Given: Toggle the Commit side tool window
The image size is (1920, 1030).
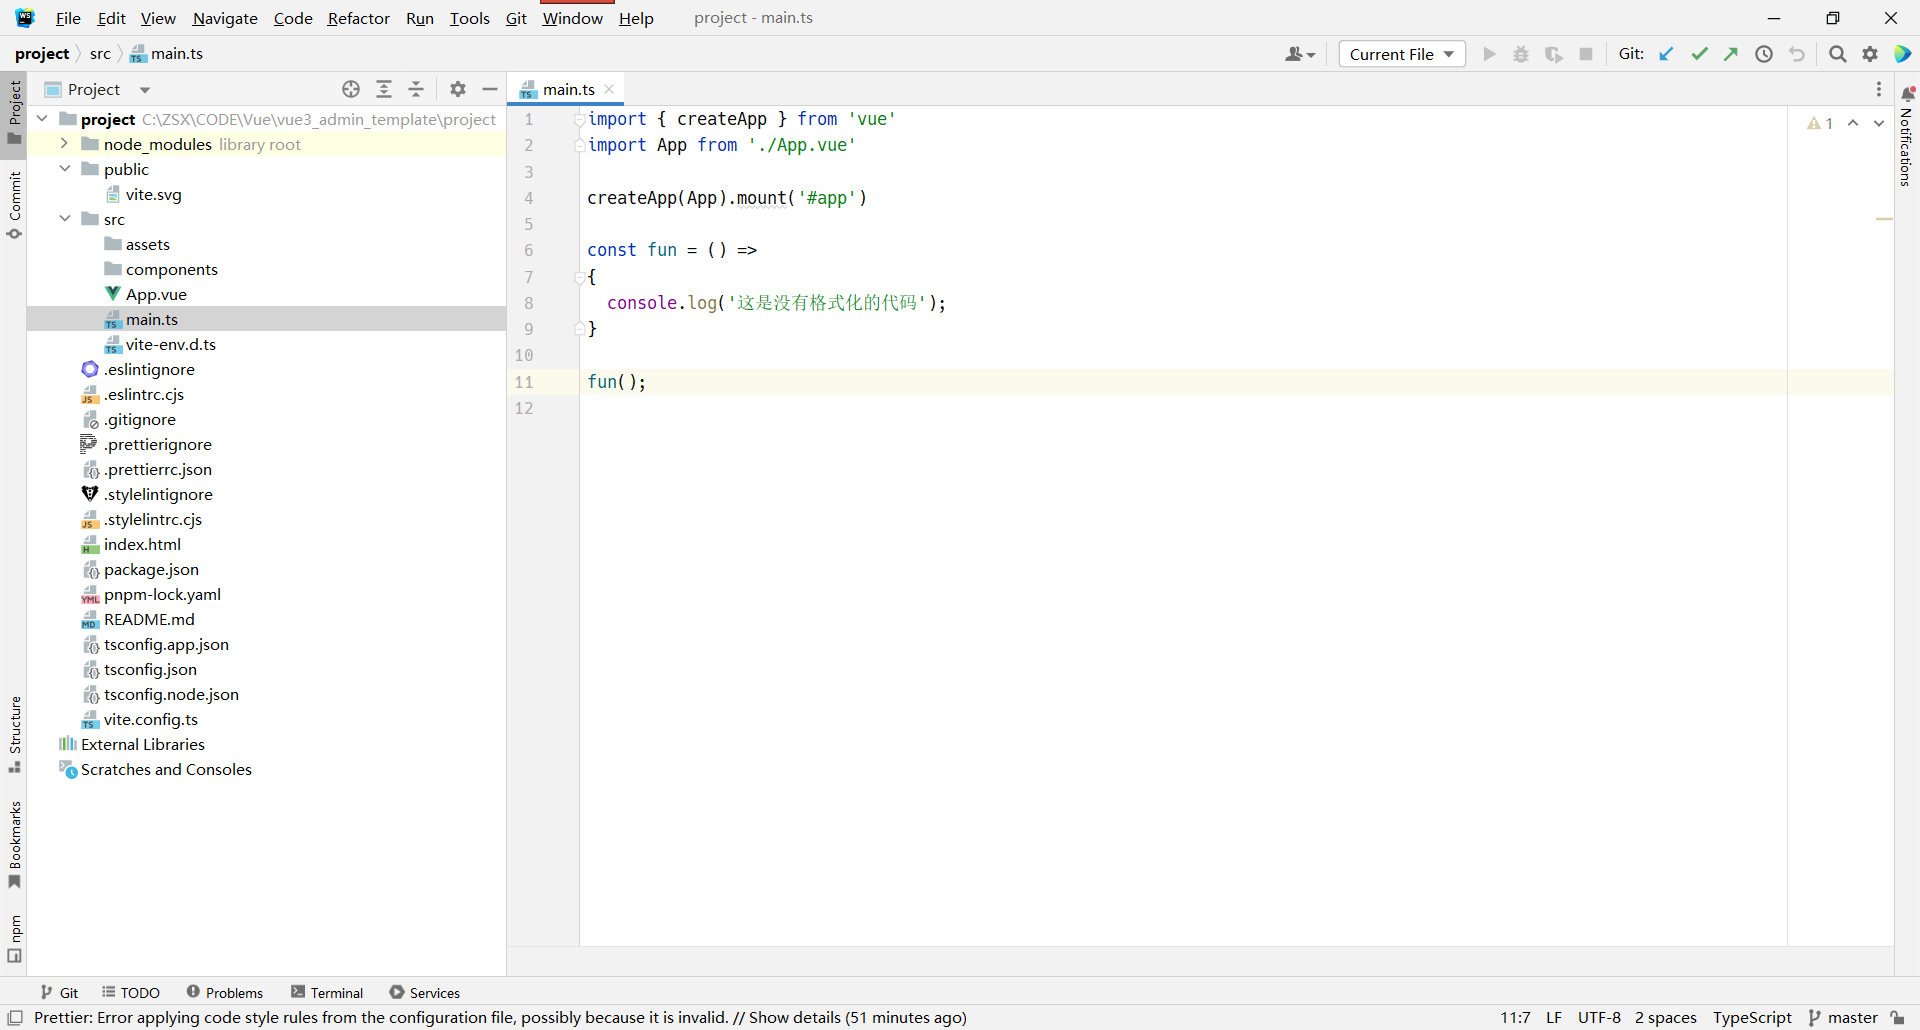Looking at the screenshot, I should coord(14,205).
